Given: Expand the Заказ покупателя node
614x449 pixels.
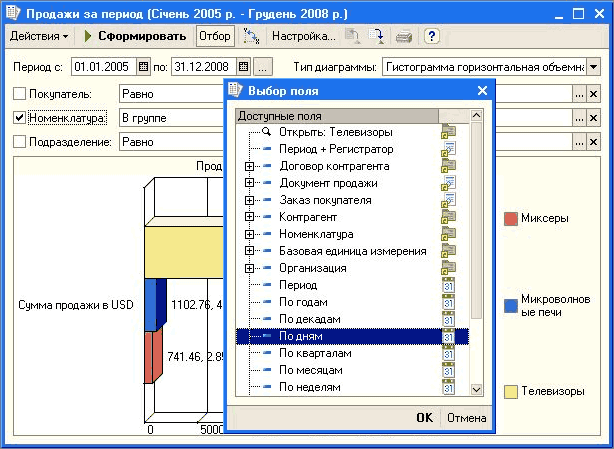Looking at the screenshot, I should [249, 200].
